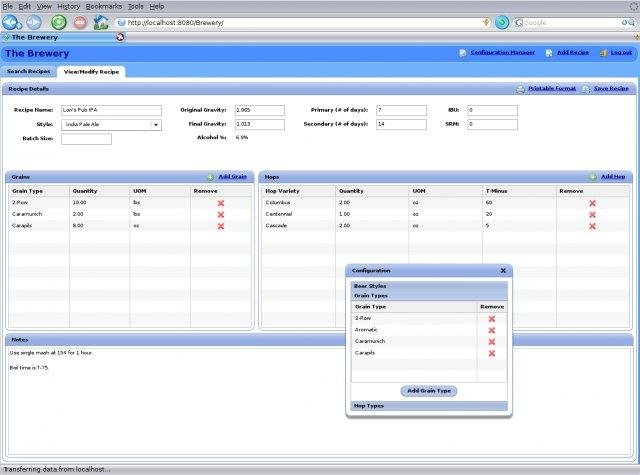Close The Brewery browser tab
The width and height of the screenshot is (640, 475).
(120, 37)
